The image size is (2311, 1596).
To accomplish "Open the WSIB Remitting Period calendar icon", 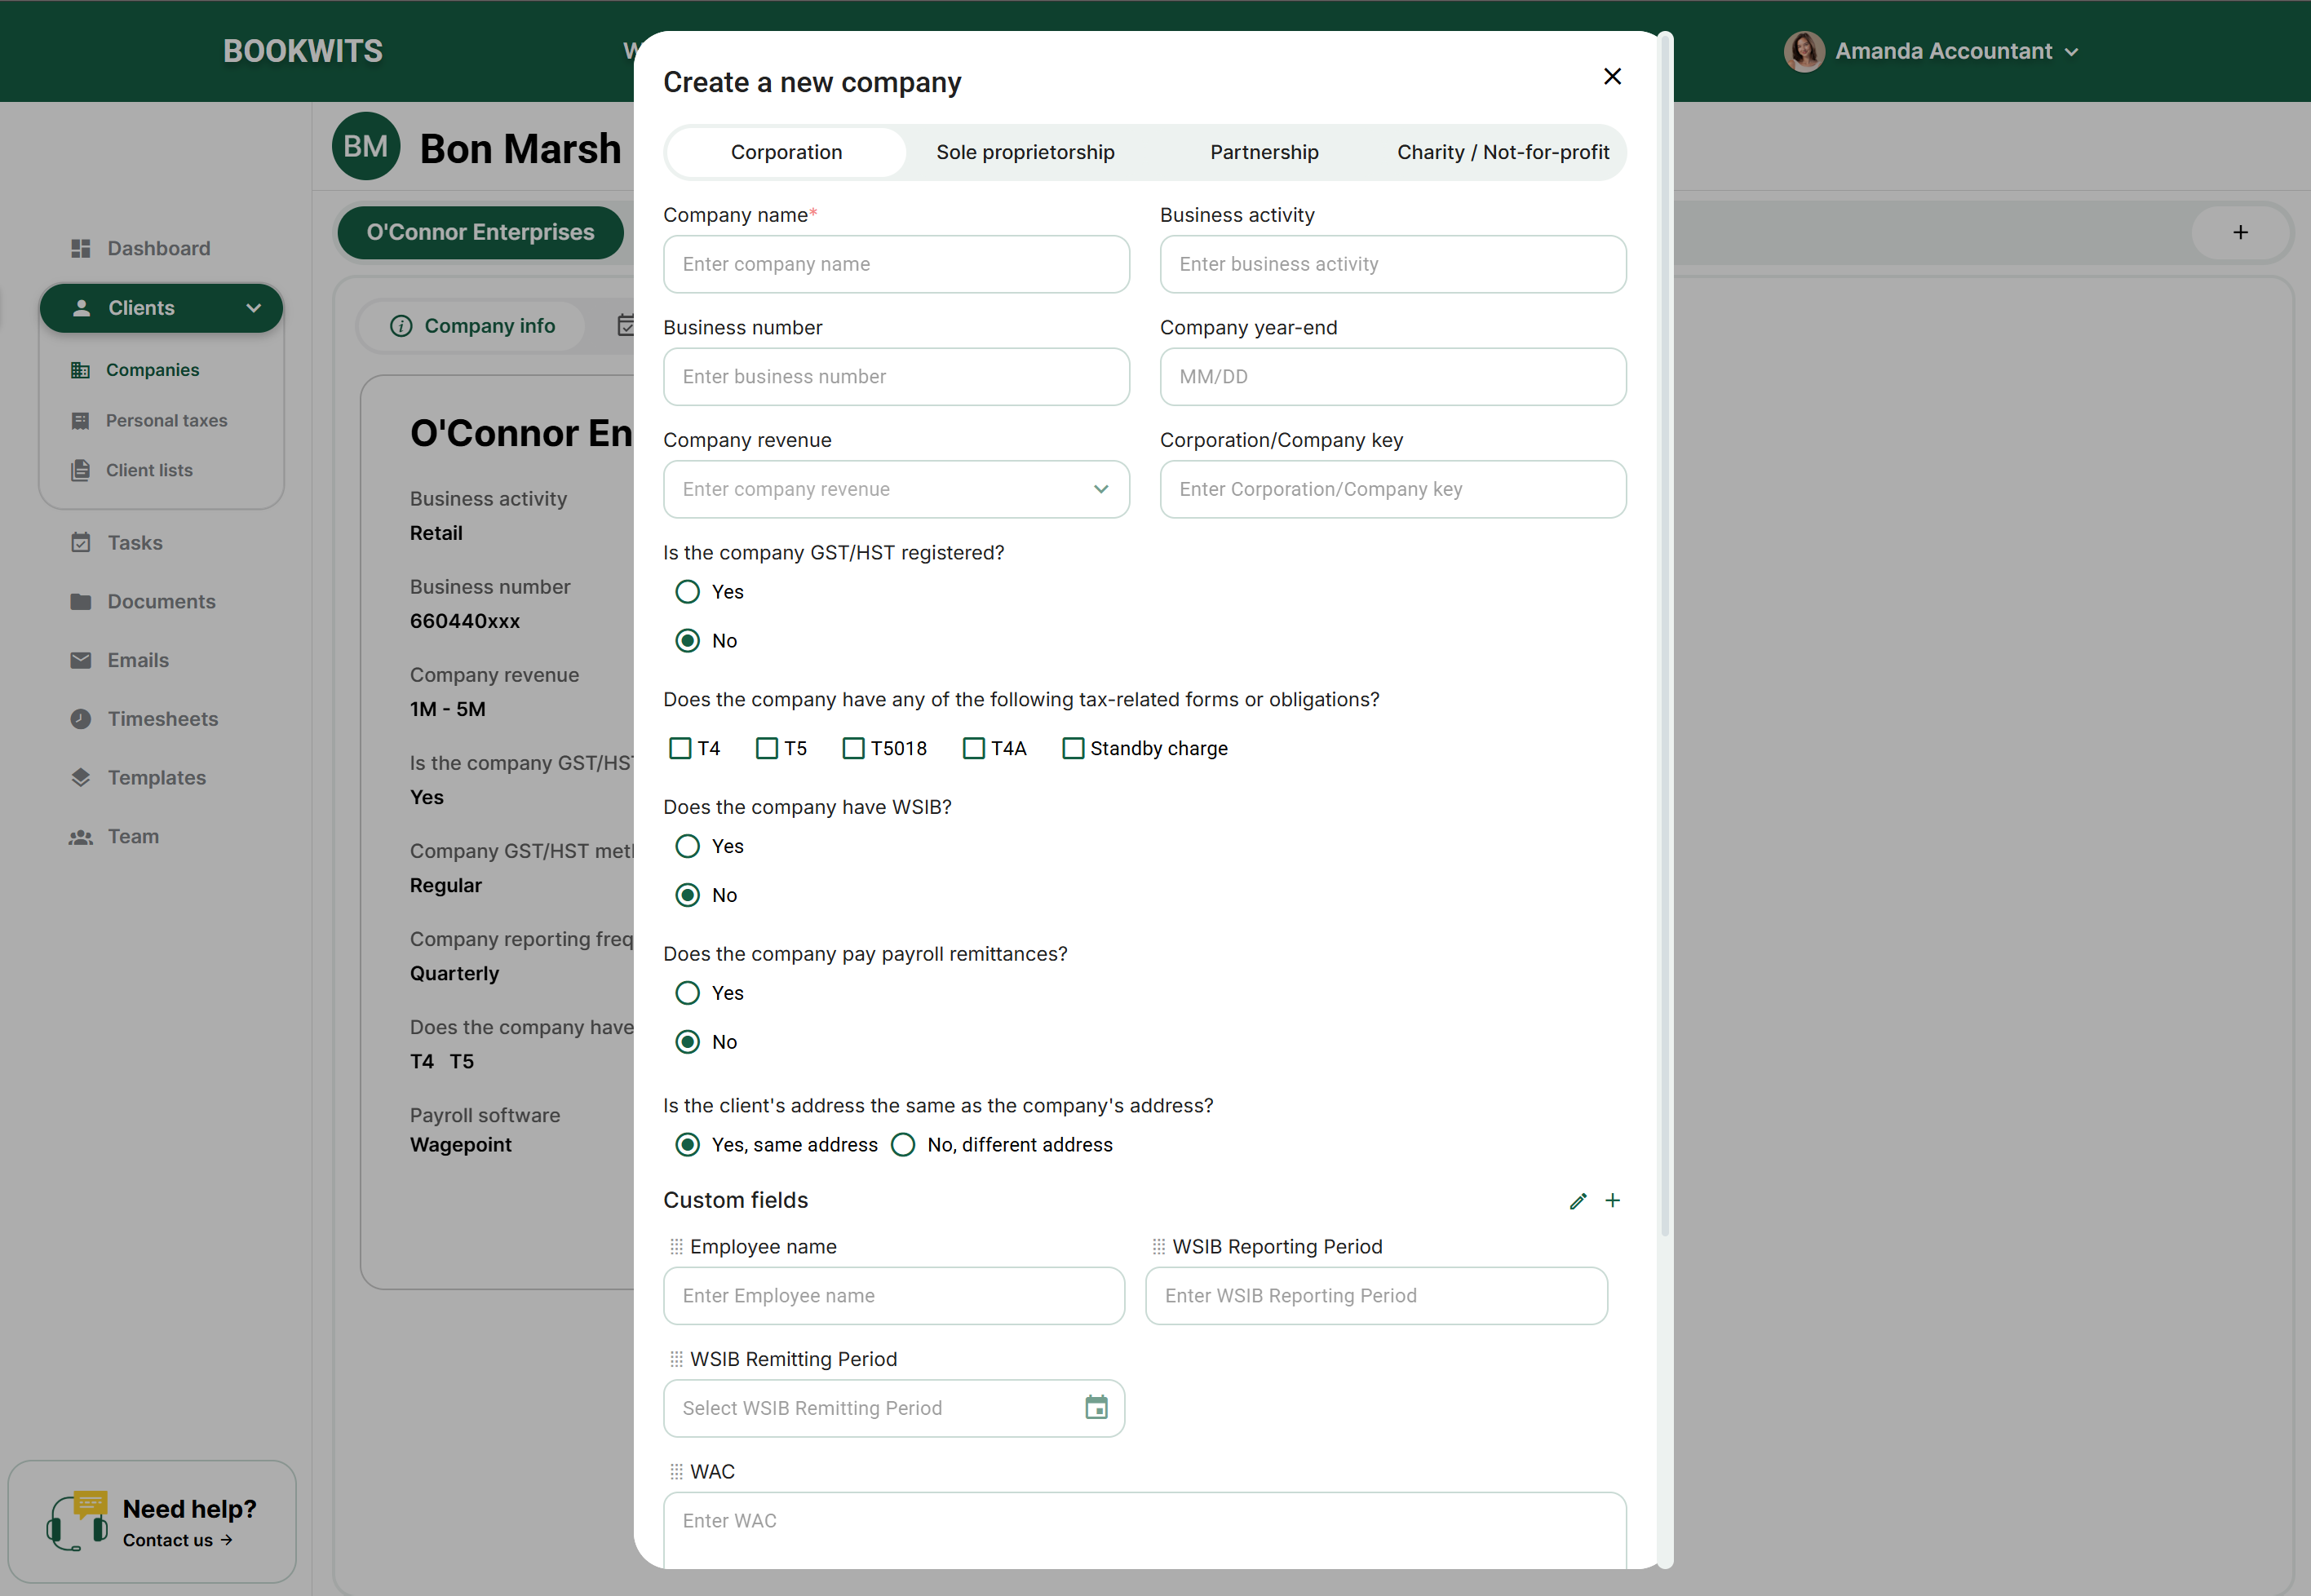I will click(1096, 1408).
